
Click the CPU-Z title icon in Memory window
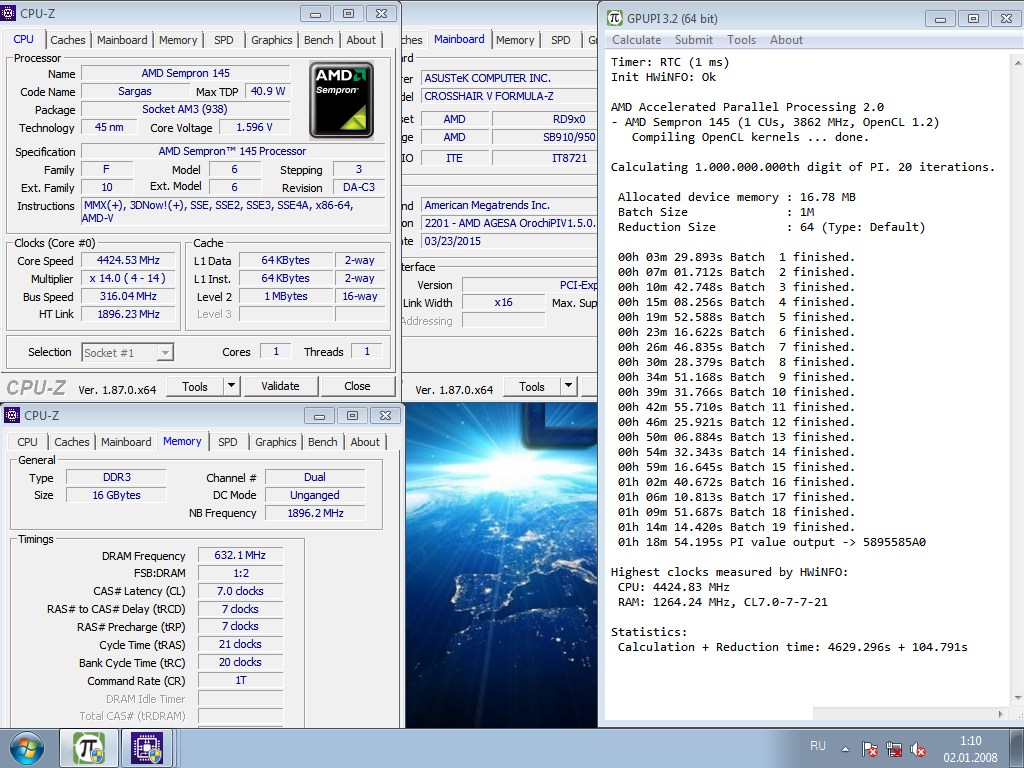tap(12, 415)
